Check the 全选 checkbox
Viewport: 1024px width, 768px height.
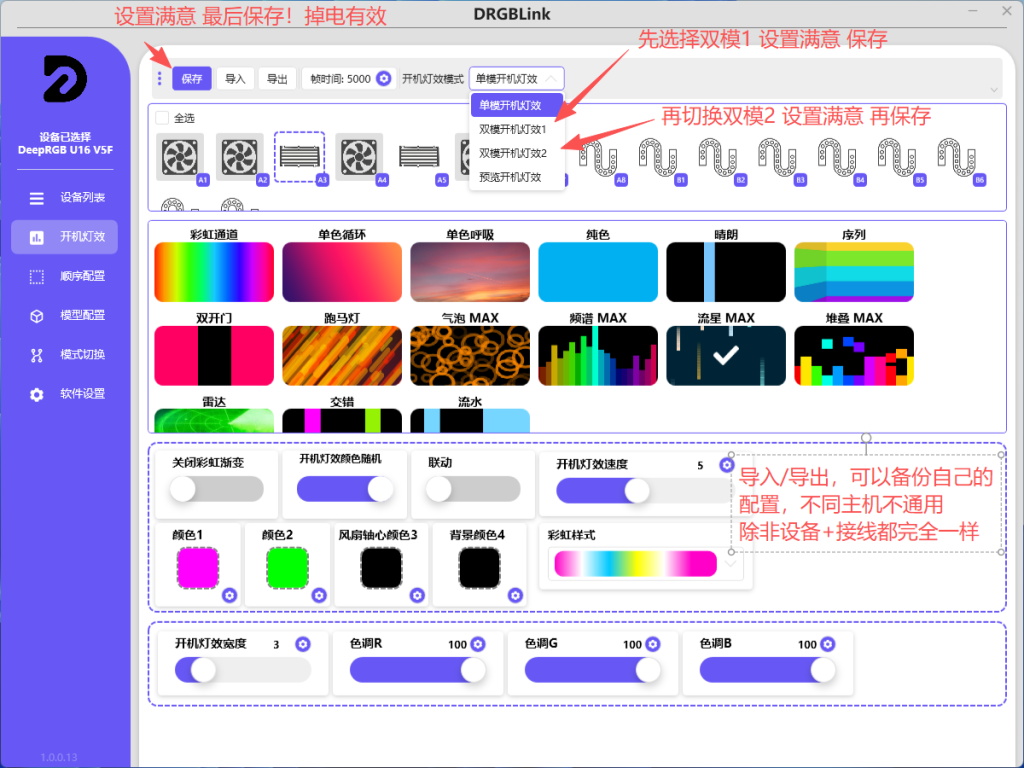162,117
